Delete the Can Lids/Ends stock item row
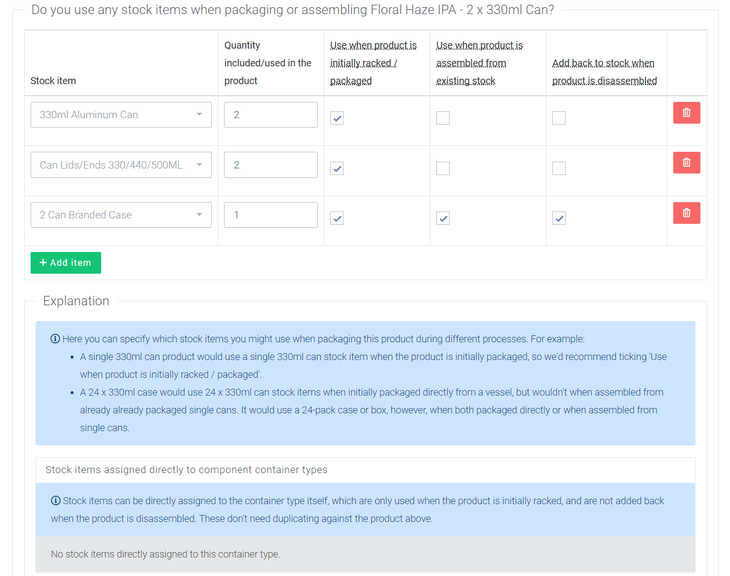The image size is (730, 576). coord(686,163)
